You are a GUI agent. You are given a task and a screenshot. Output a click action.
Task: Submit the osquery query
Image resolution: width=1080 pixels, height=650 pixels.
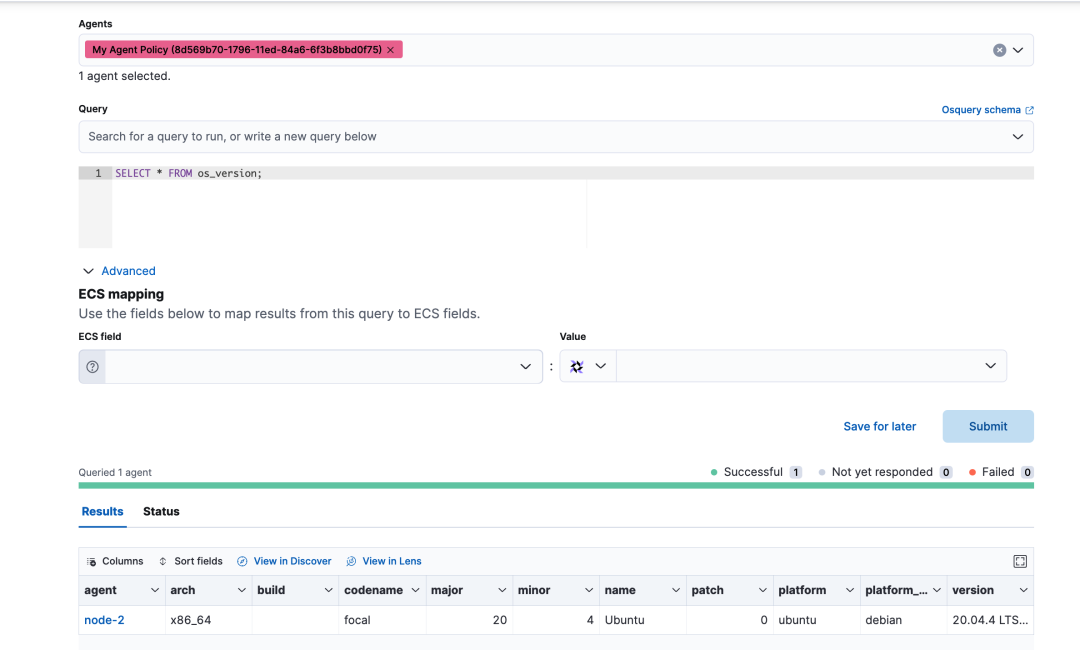[x=987, y=426]
